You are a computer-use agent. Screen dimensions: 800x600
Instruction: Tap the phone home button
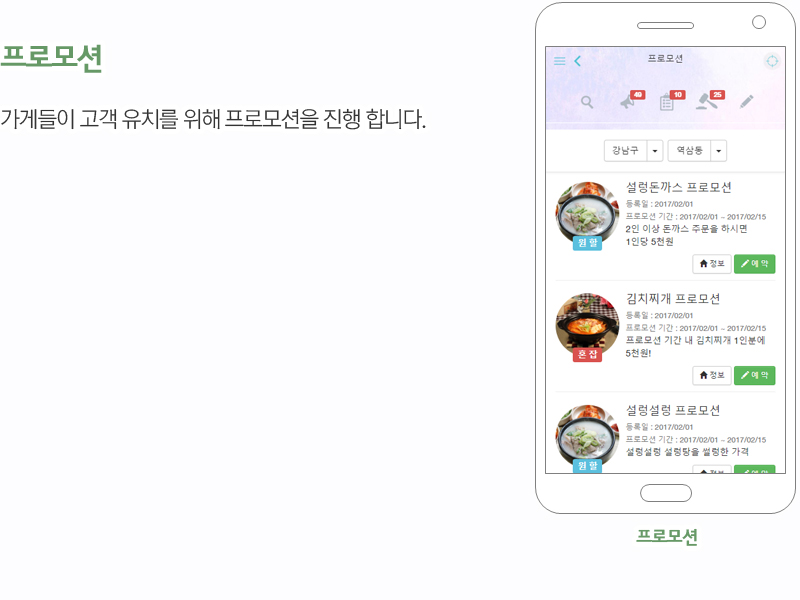(x=666, y=493)
